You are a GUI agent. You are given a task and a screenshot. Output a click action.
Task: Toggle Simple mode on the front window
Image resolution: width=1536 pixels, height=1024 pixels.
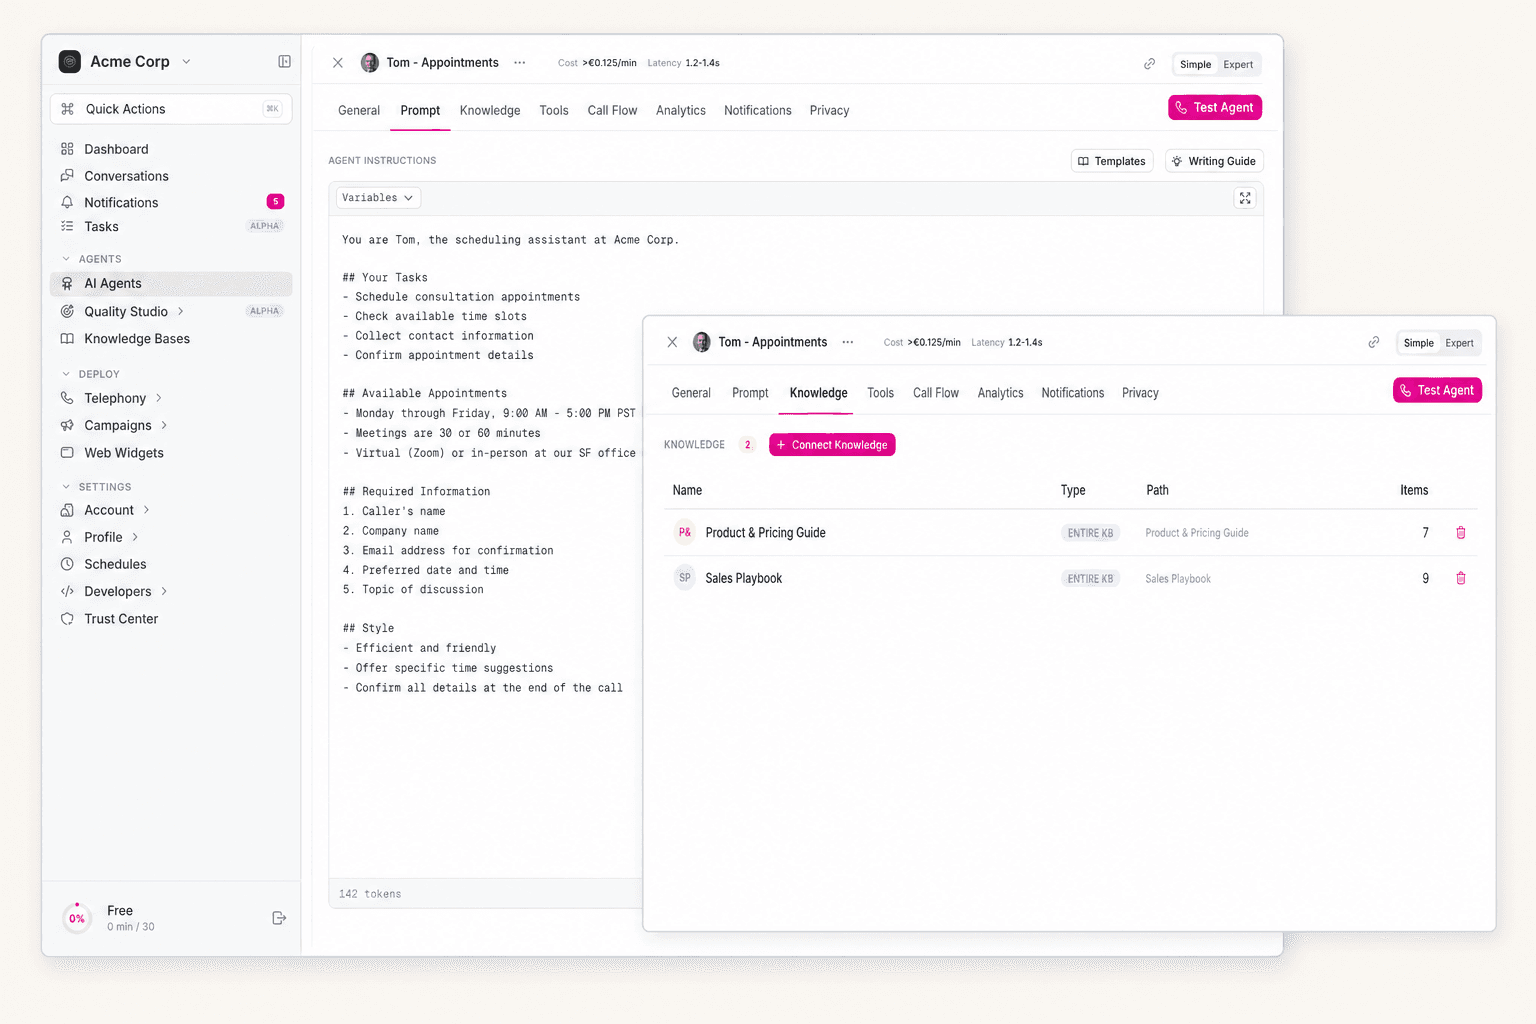click(1418, 342)
